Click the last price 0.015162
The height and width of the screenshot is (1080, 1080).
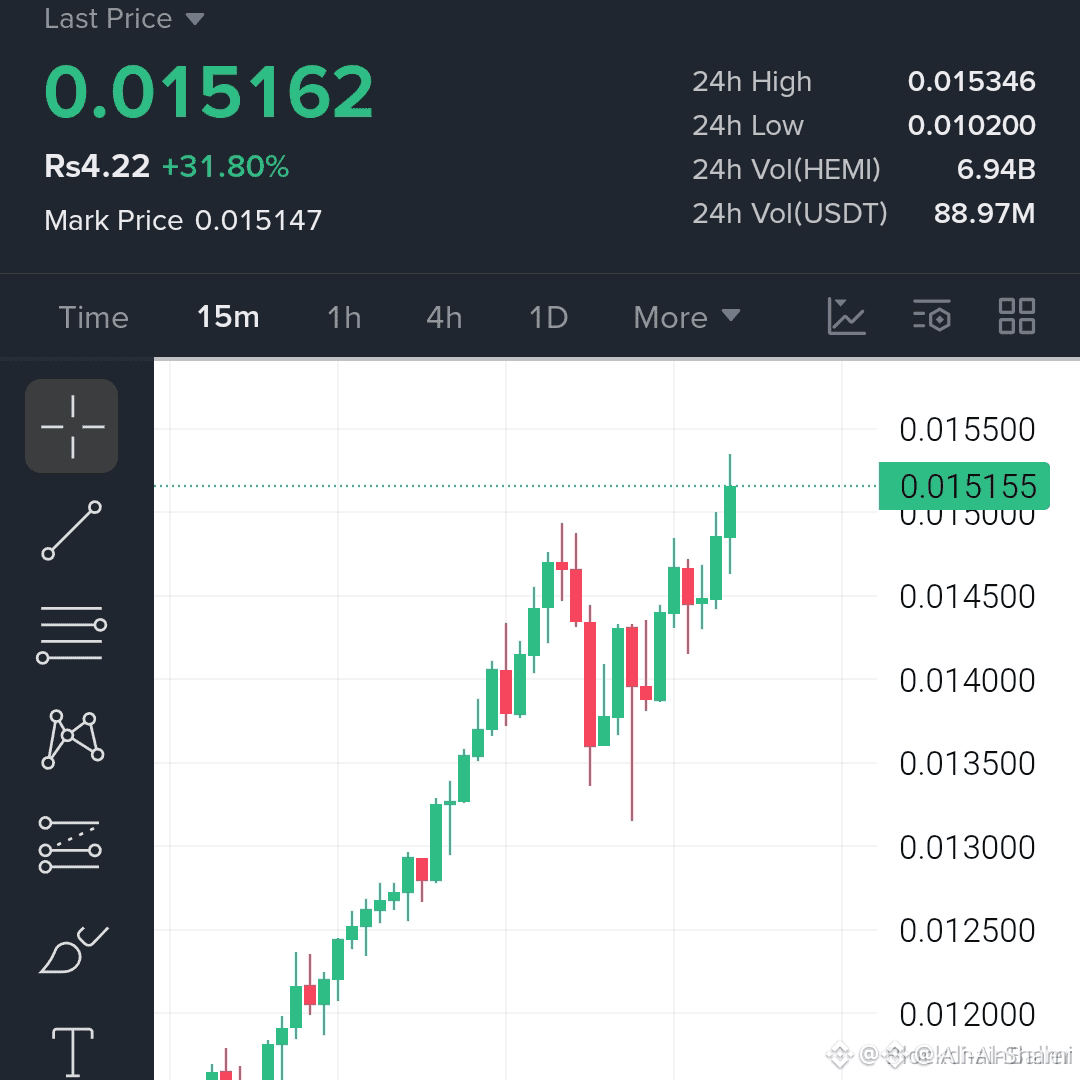click(x=209, y=92)
